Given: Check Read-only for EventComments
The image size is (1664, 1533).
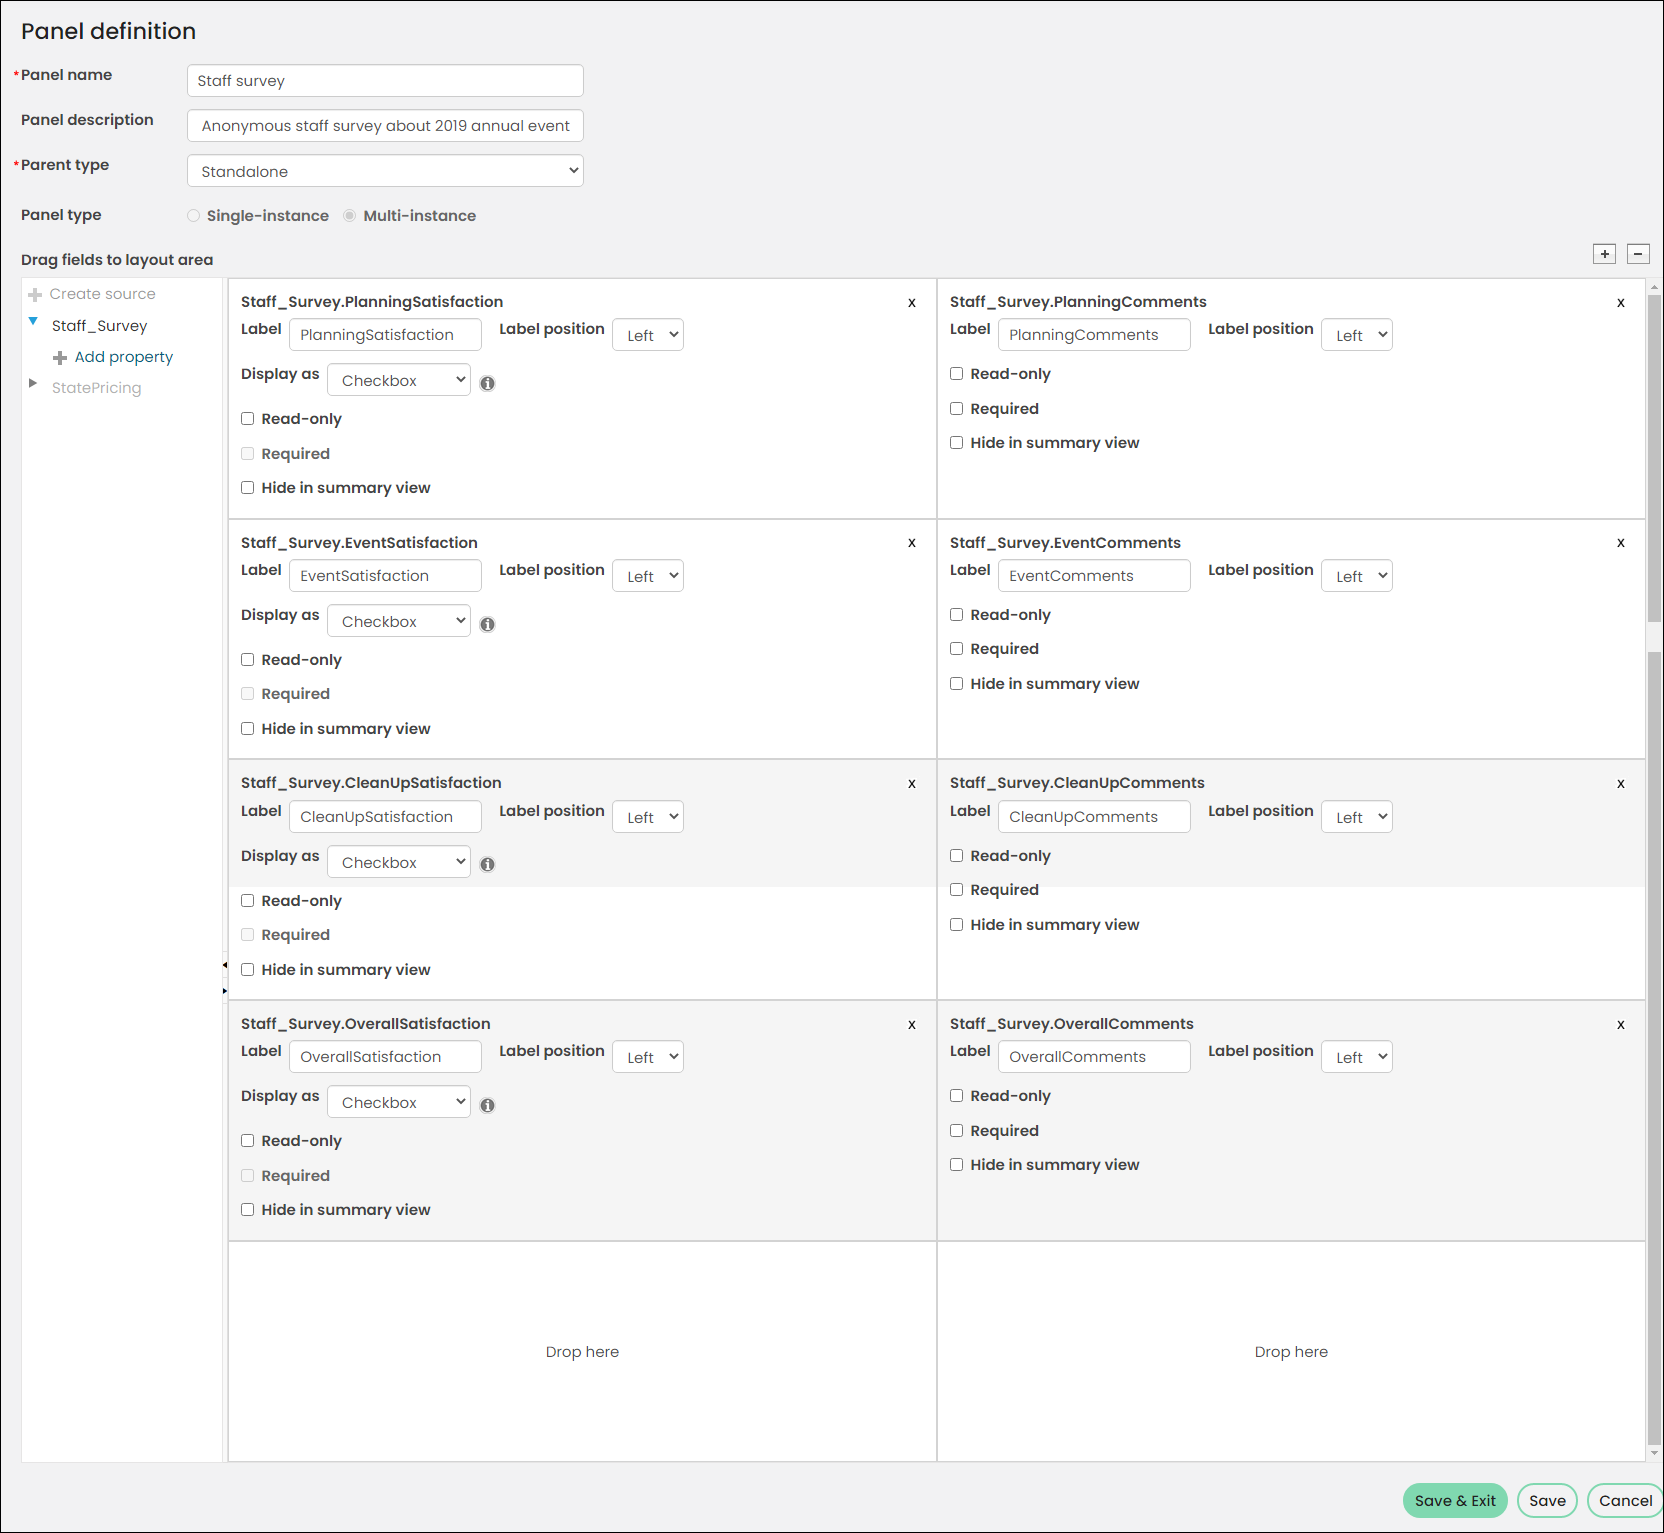Looking at the screenshot, I should point(956,615).
